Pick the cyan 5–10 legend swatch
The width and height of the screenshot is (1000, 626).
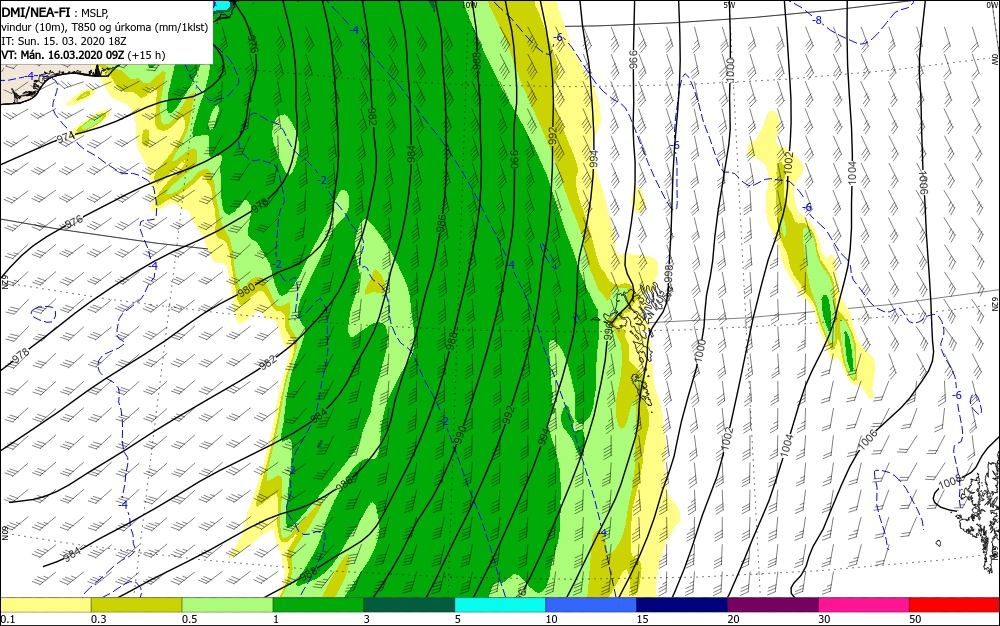pos(500,605)
